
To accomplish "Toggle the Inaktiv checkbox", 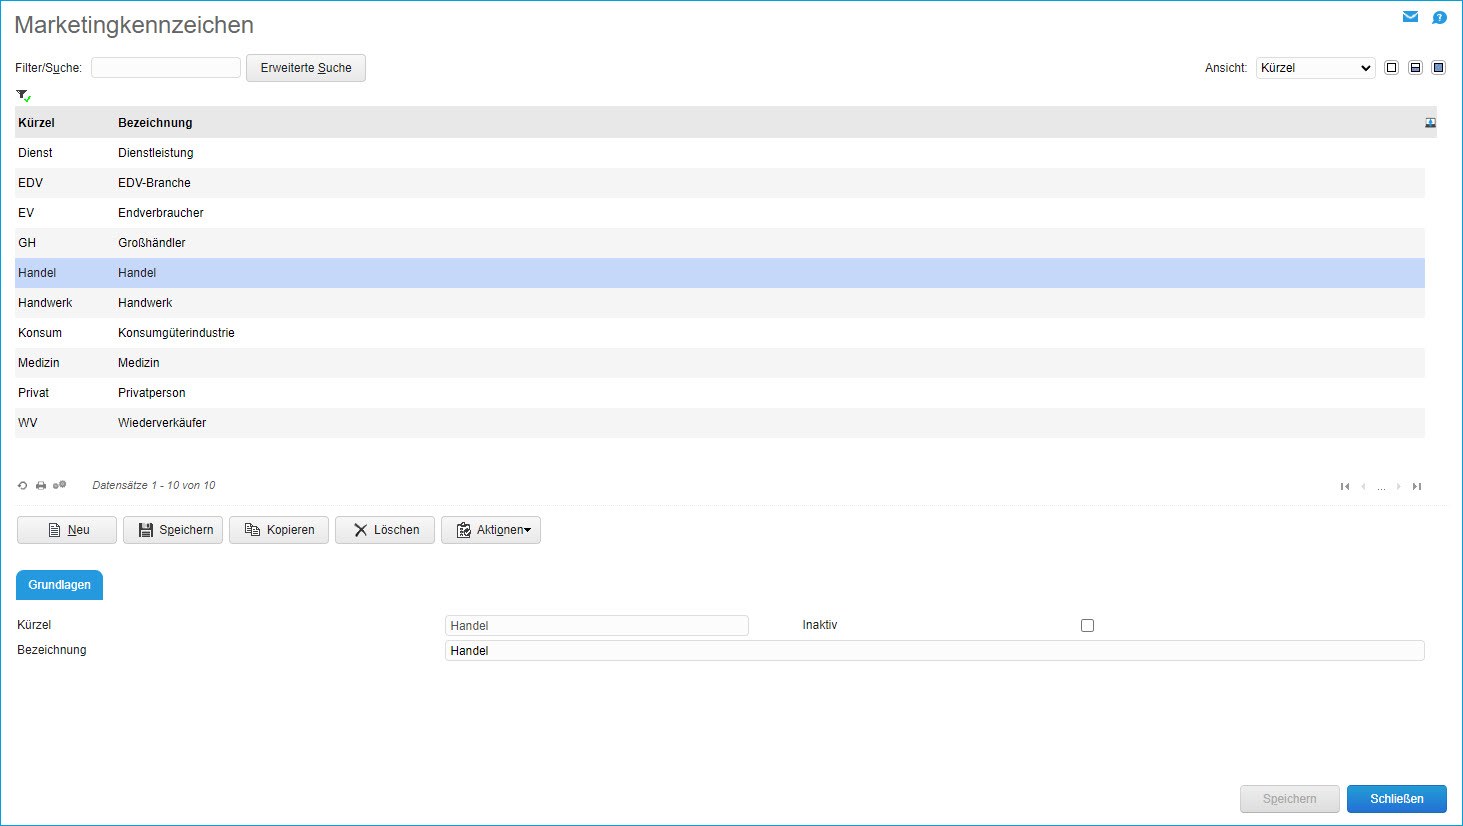I will 1087,626.
